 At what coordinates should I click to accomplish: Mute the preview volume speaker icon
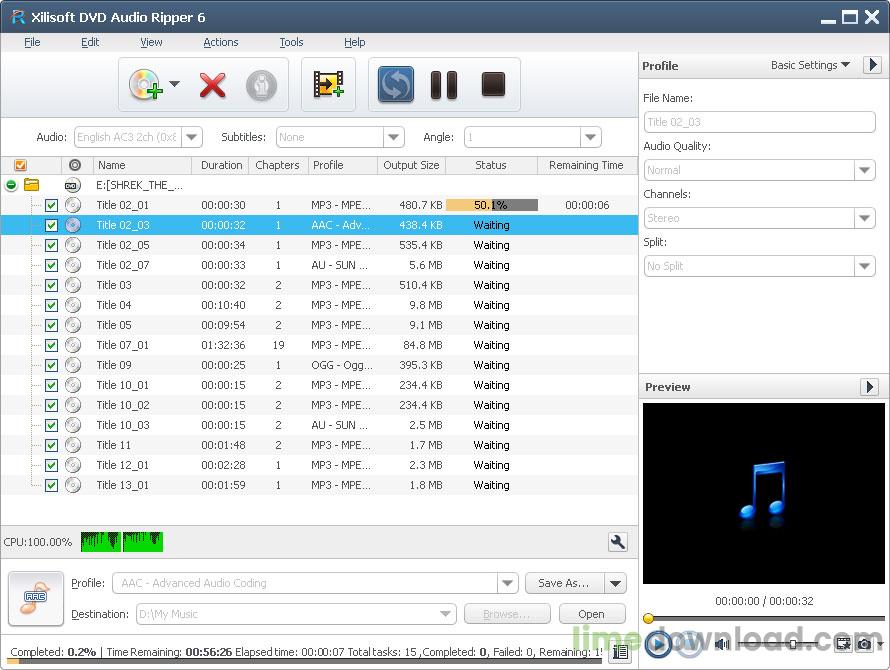tap(721, 644)
